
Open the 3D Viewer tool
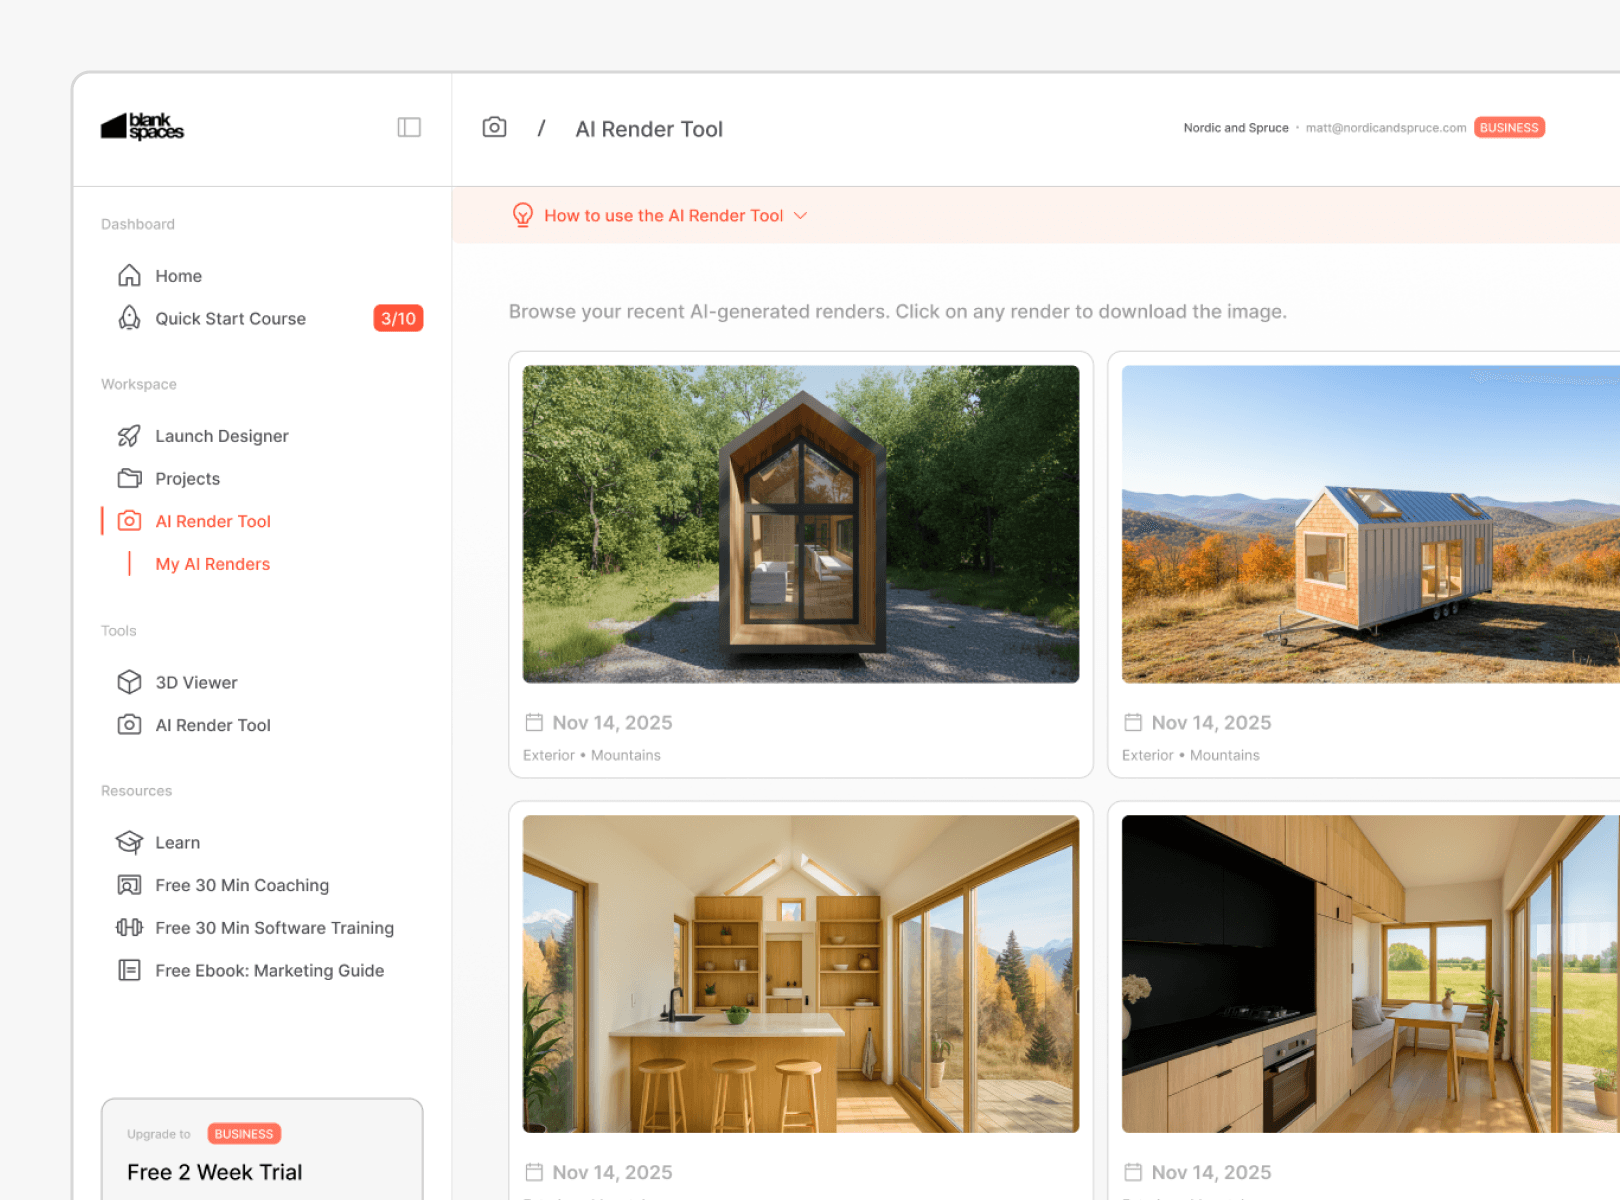(196, 682)
